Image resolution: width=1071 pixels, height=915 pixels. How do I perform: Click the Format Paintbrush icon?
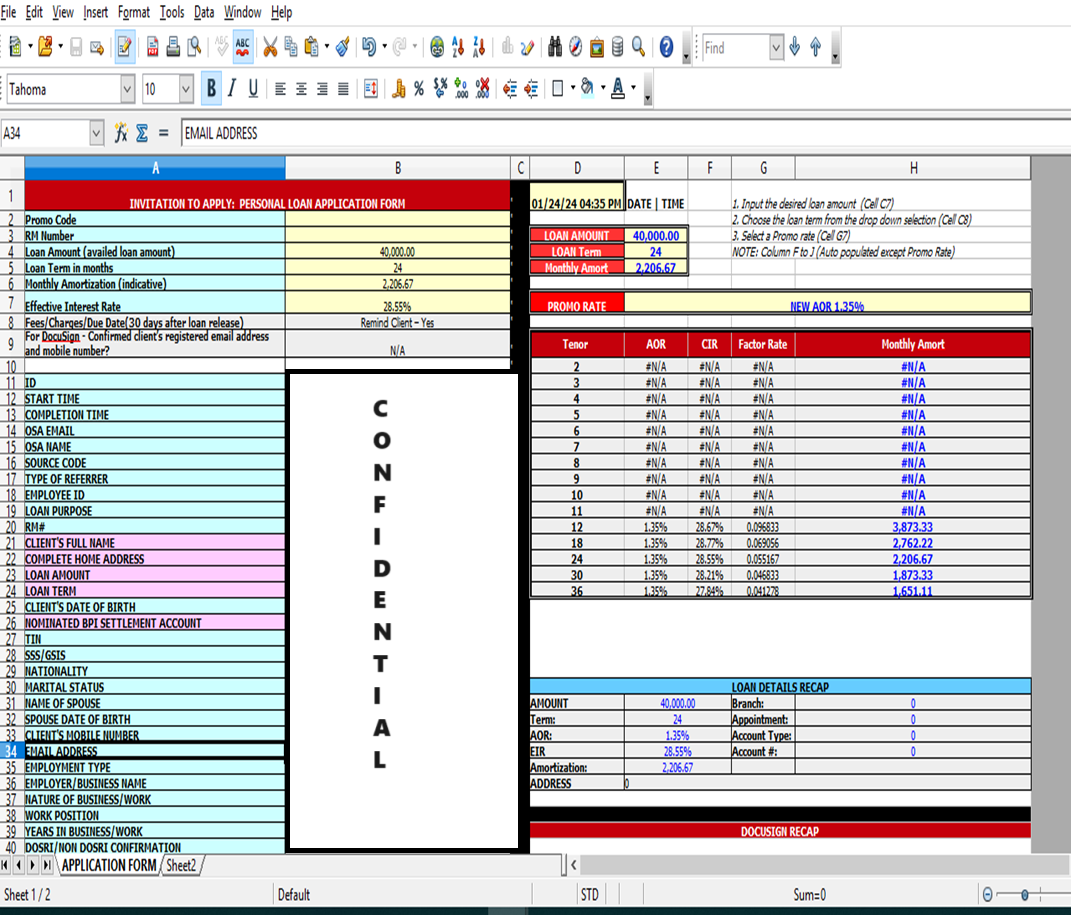coord(343,47)
